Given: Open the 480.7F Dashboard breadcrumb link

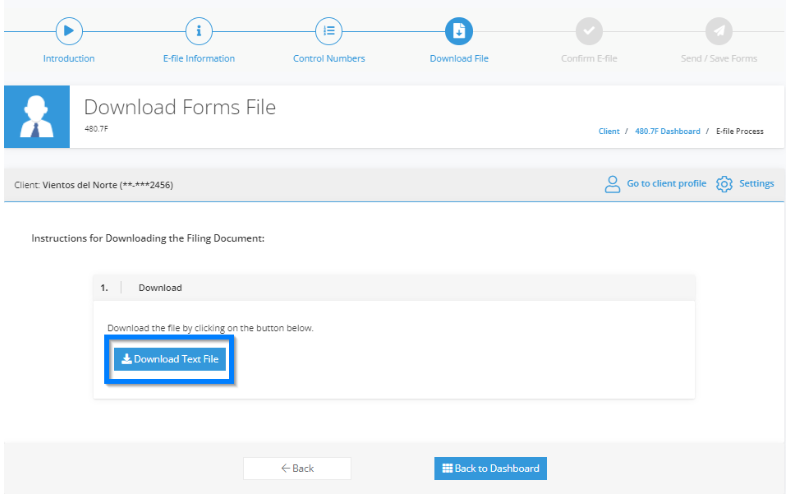Looking at the screenshot, I should click(x=667, y=131).
